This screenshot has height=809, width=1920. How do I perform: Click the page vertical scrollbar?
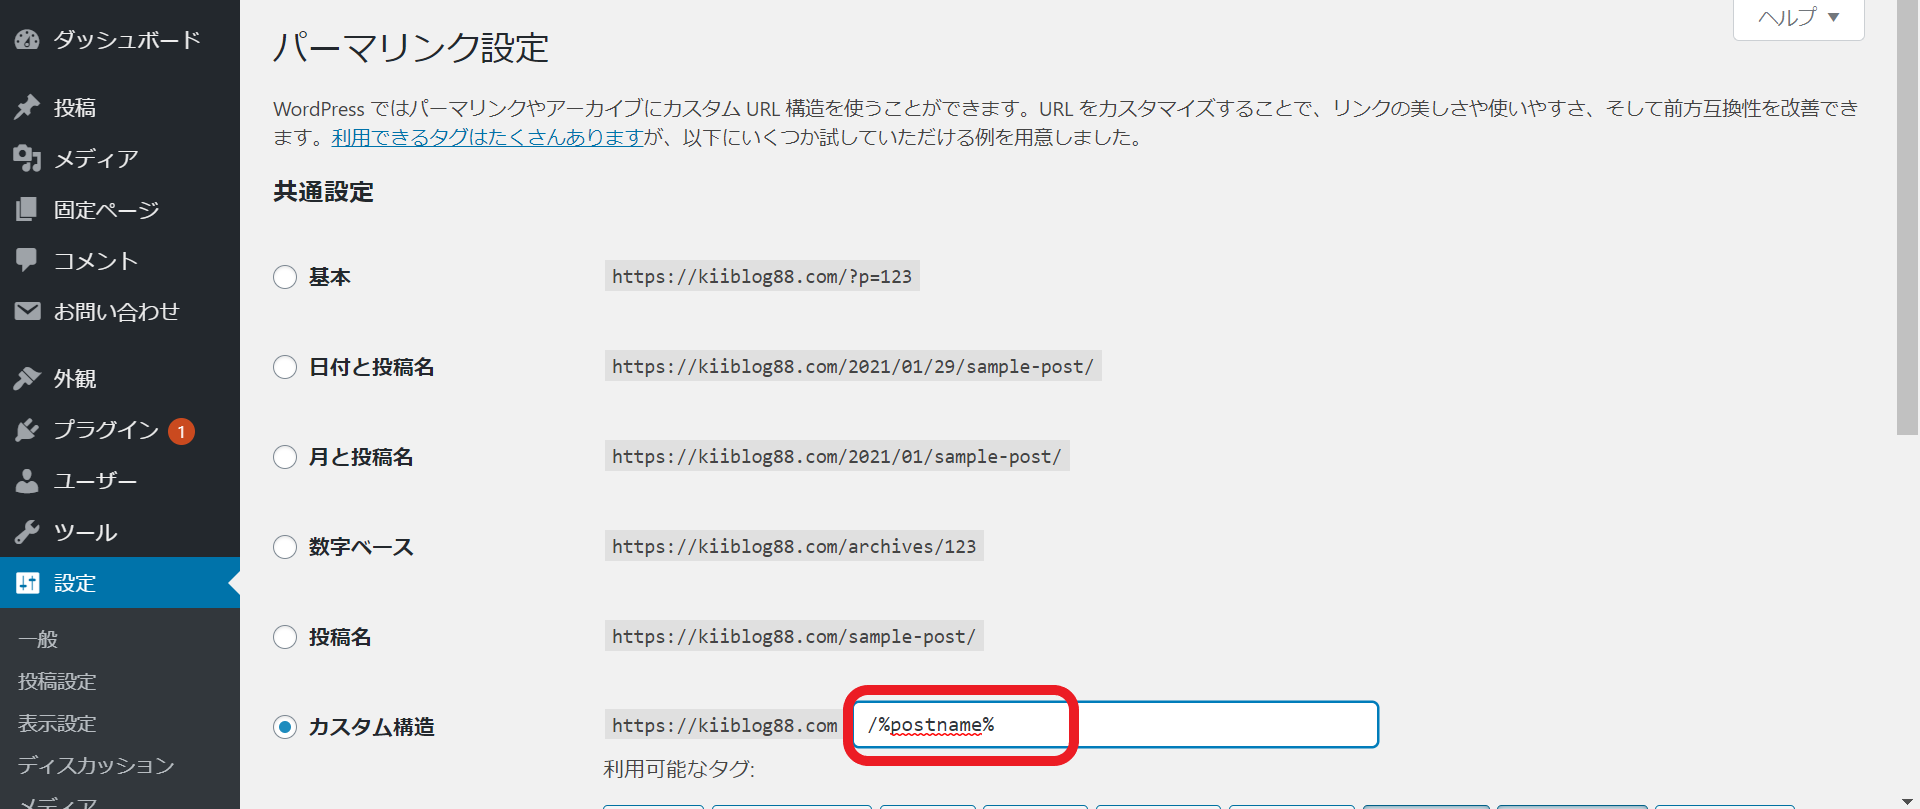click(x=1907, y=218)
